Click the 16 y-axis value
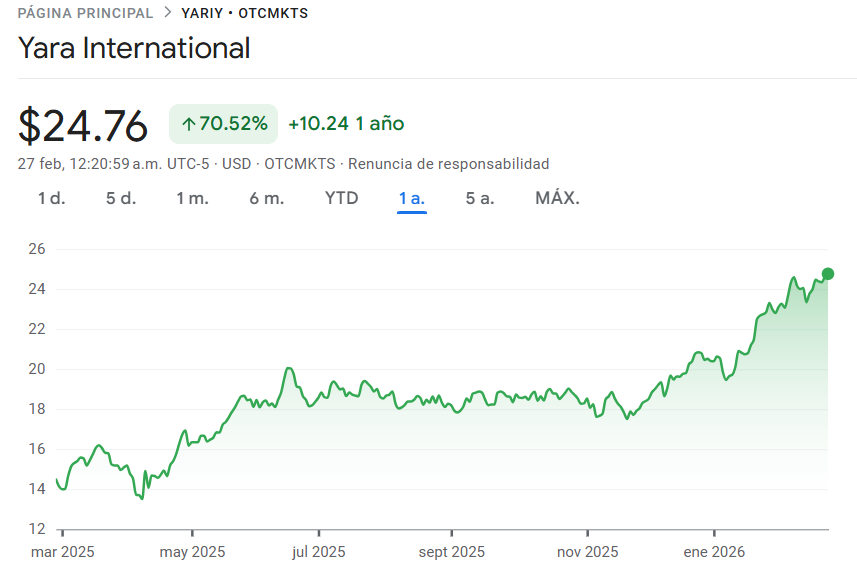The height and width of the screenshot is (579, 857). pyautogui.click(x=37, y=449)
